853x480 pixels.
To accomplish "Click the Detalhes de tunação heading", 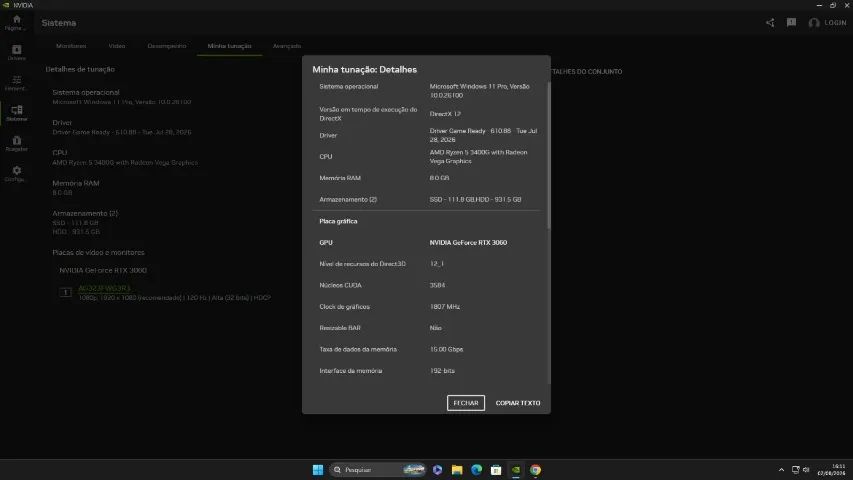I will pyautogui.click(x=80, y=70).
